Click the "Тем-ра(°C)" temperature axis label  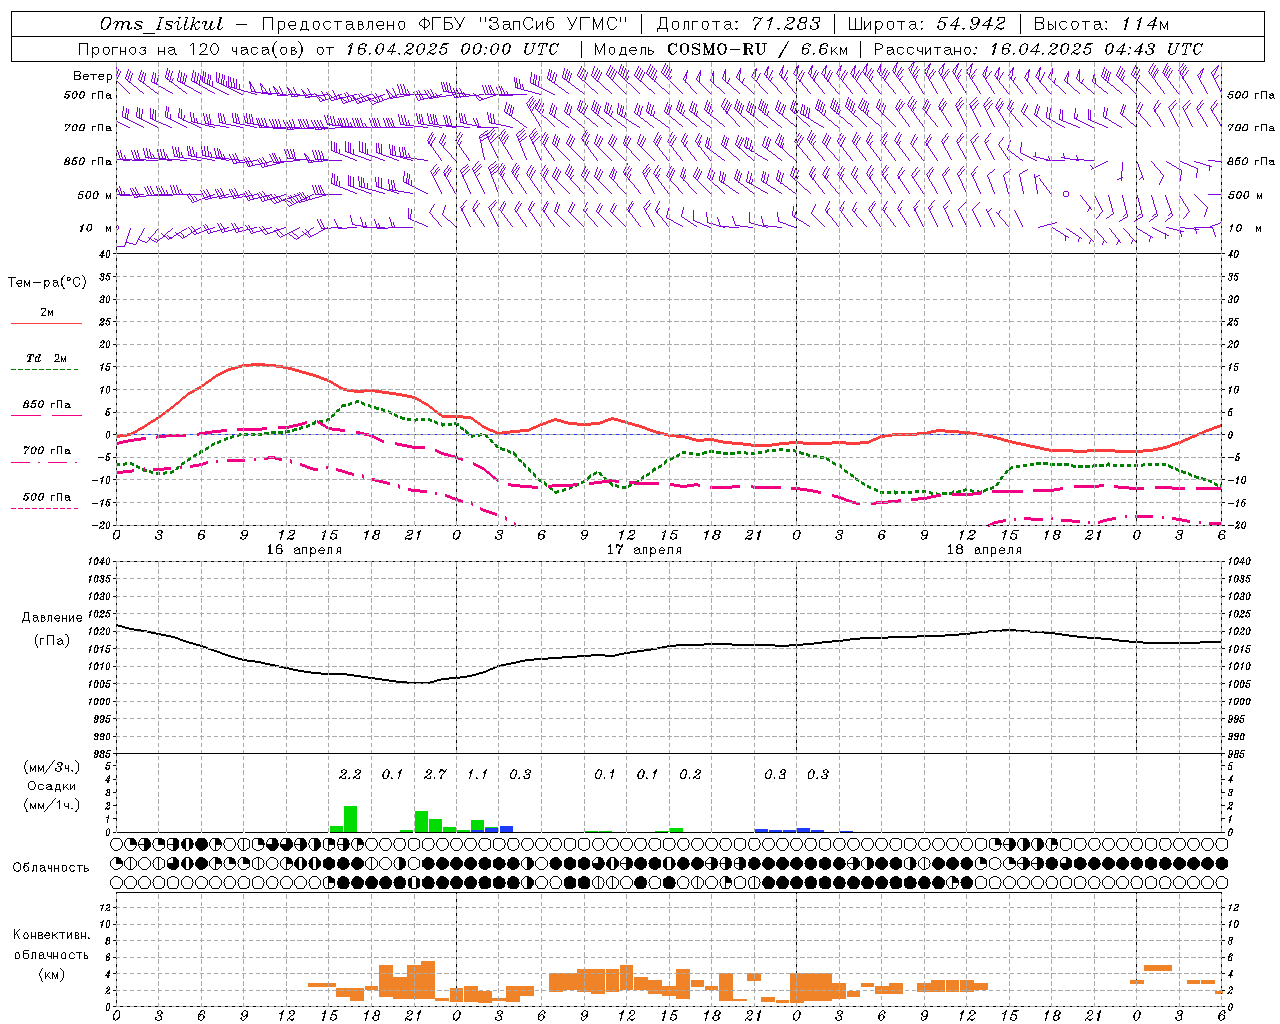(x=47, y=283)
